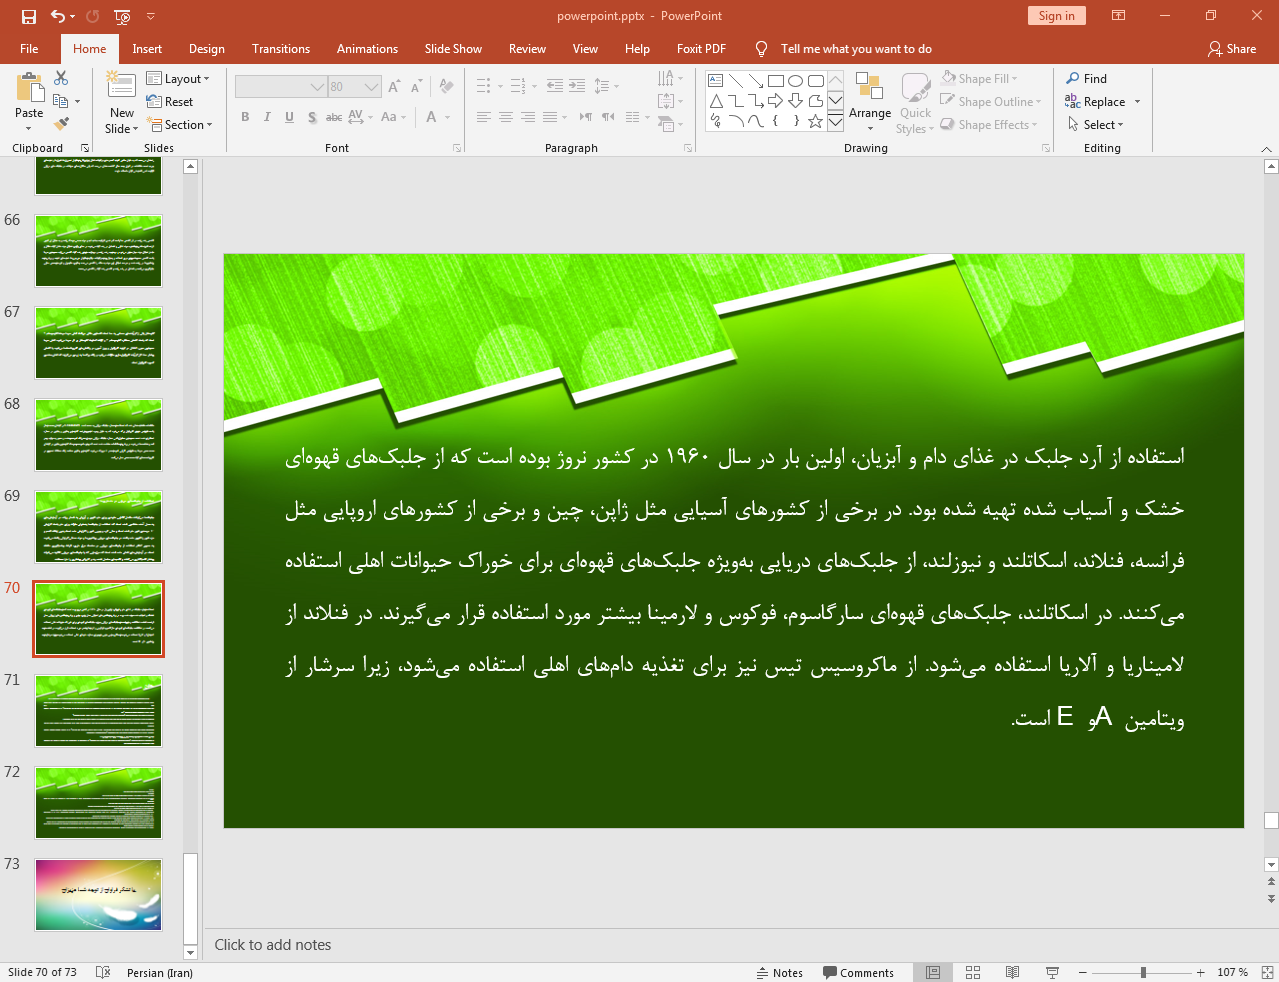Toggle Underline formatting
1279x982 pixels.
[x=289, y=117]
